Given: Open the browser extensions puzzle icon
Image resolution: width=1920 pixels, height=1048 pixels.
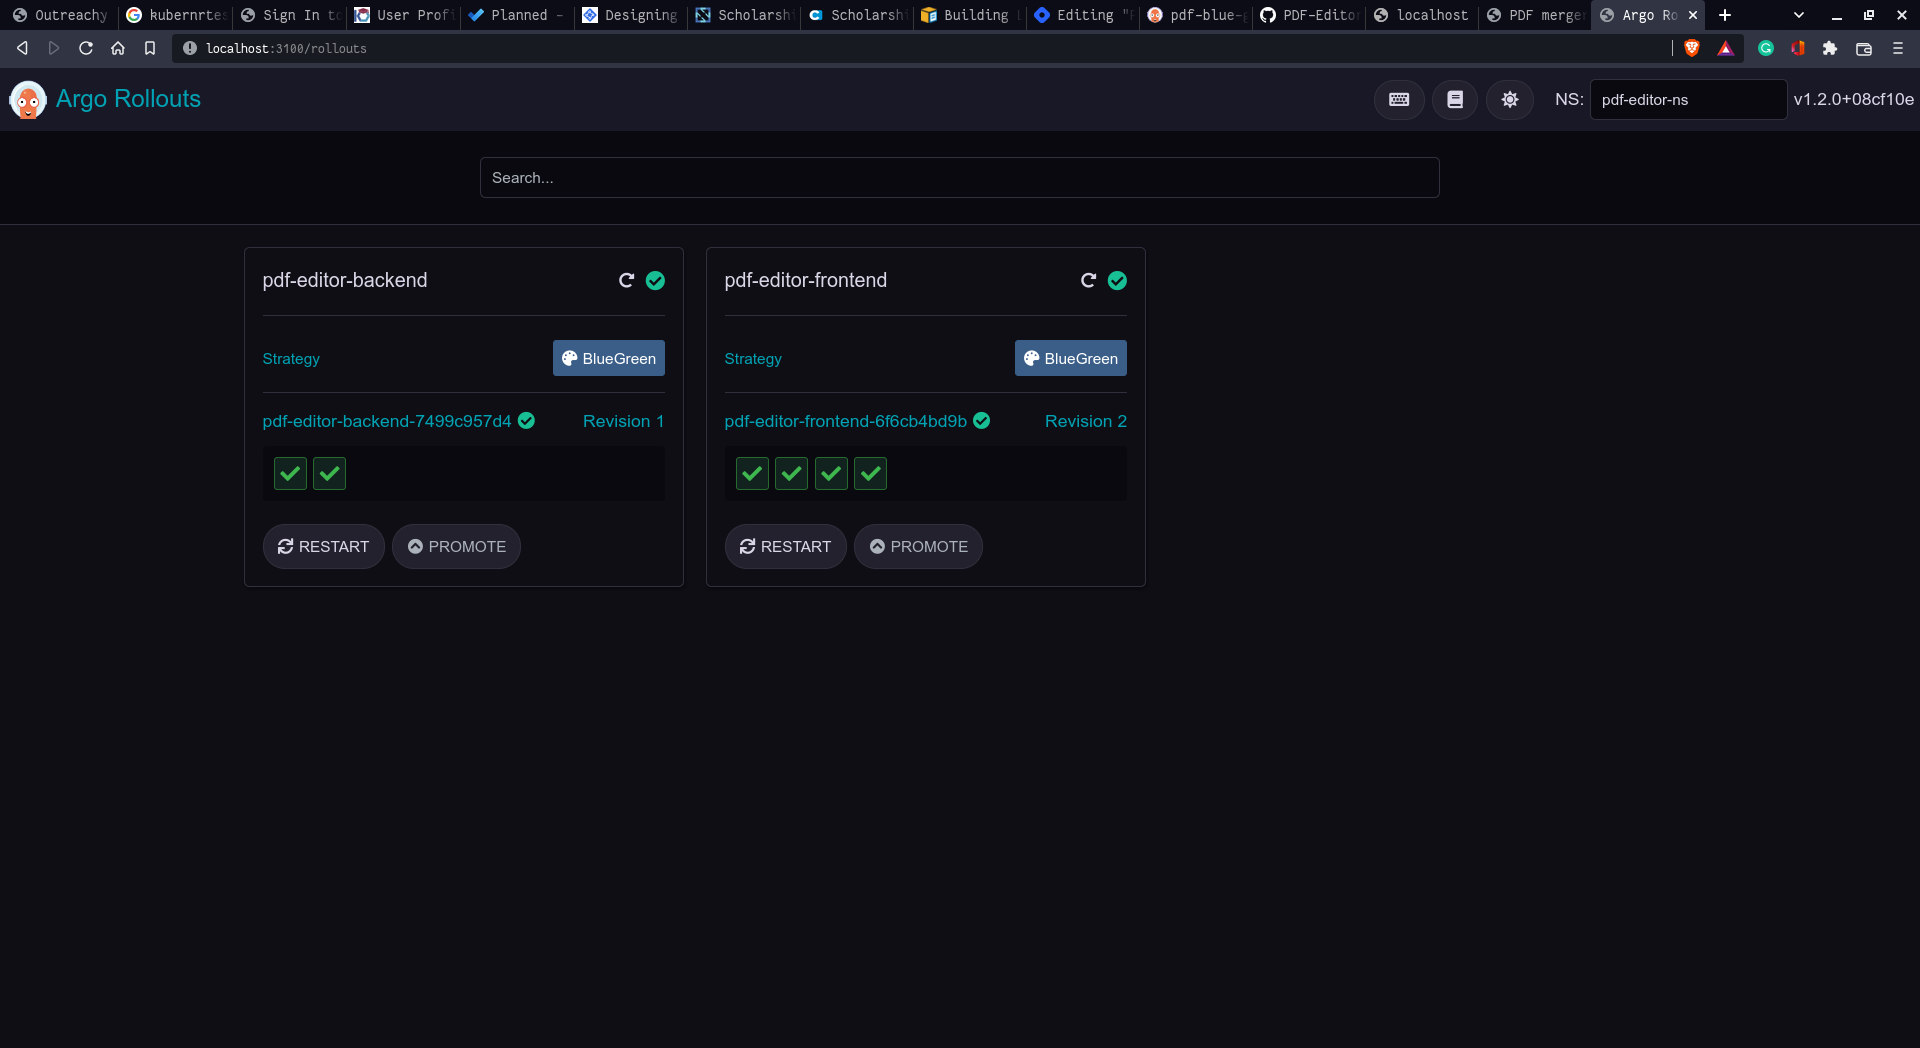Looking at the screenshot, I should click(1830, 48).
